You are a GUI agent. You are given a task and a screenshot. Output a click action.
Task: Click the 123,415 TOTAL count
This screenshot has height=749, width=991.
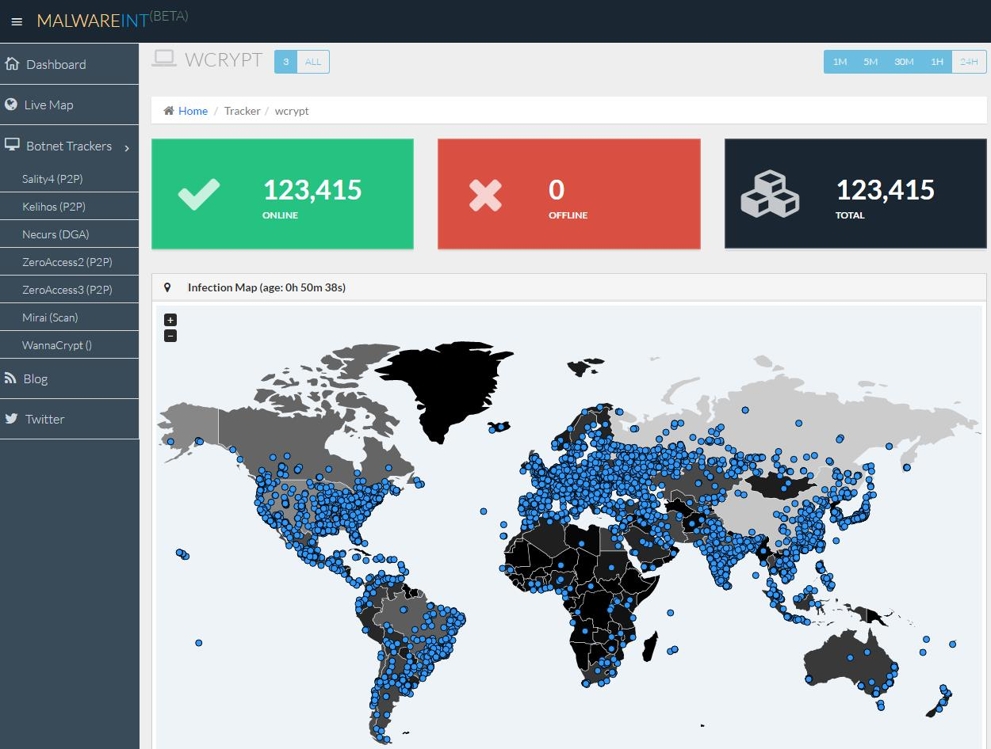click(x=885, y=190)
